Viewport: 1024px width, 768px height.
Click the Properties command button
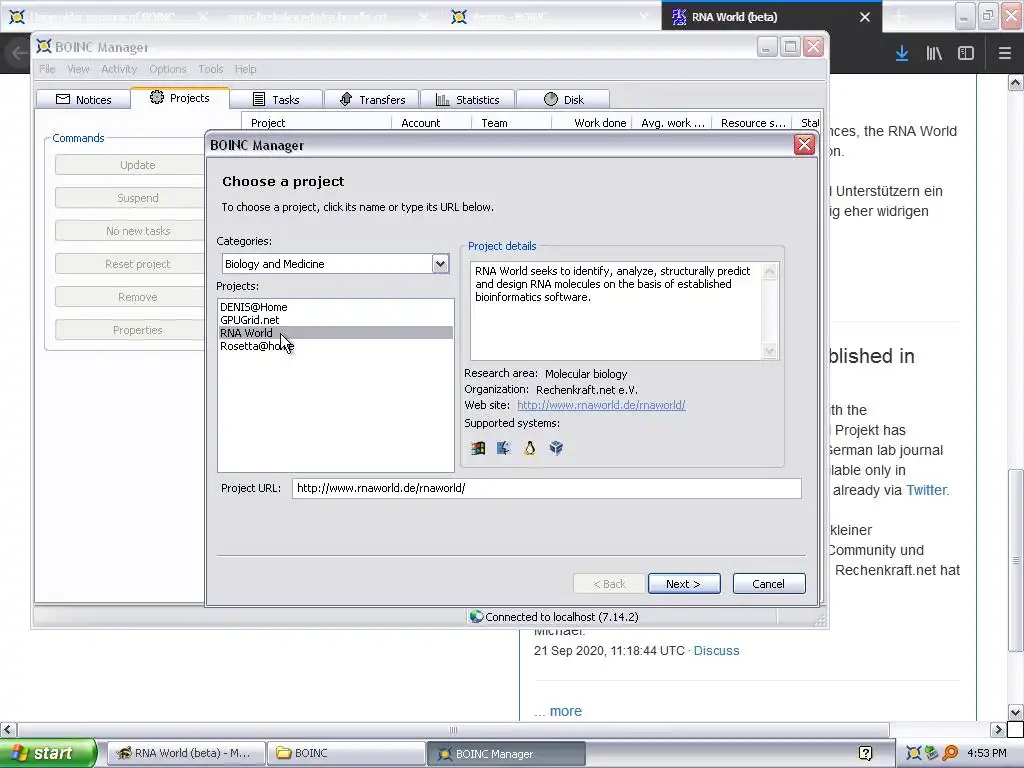(x=131, y=330)
